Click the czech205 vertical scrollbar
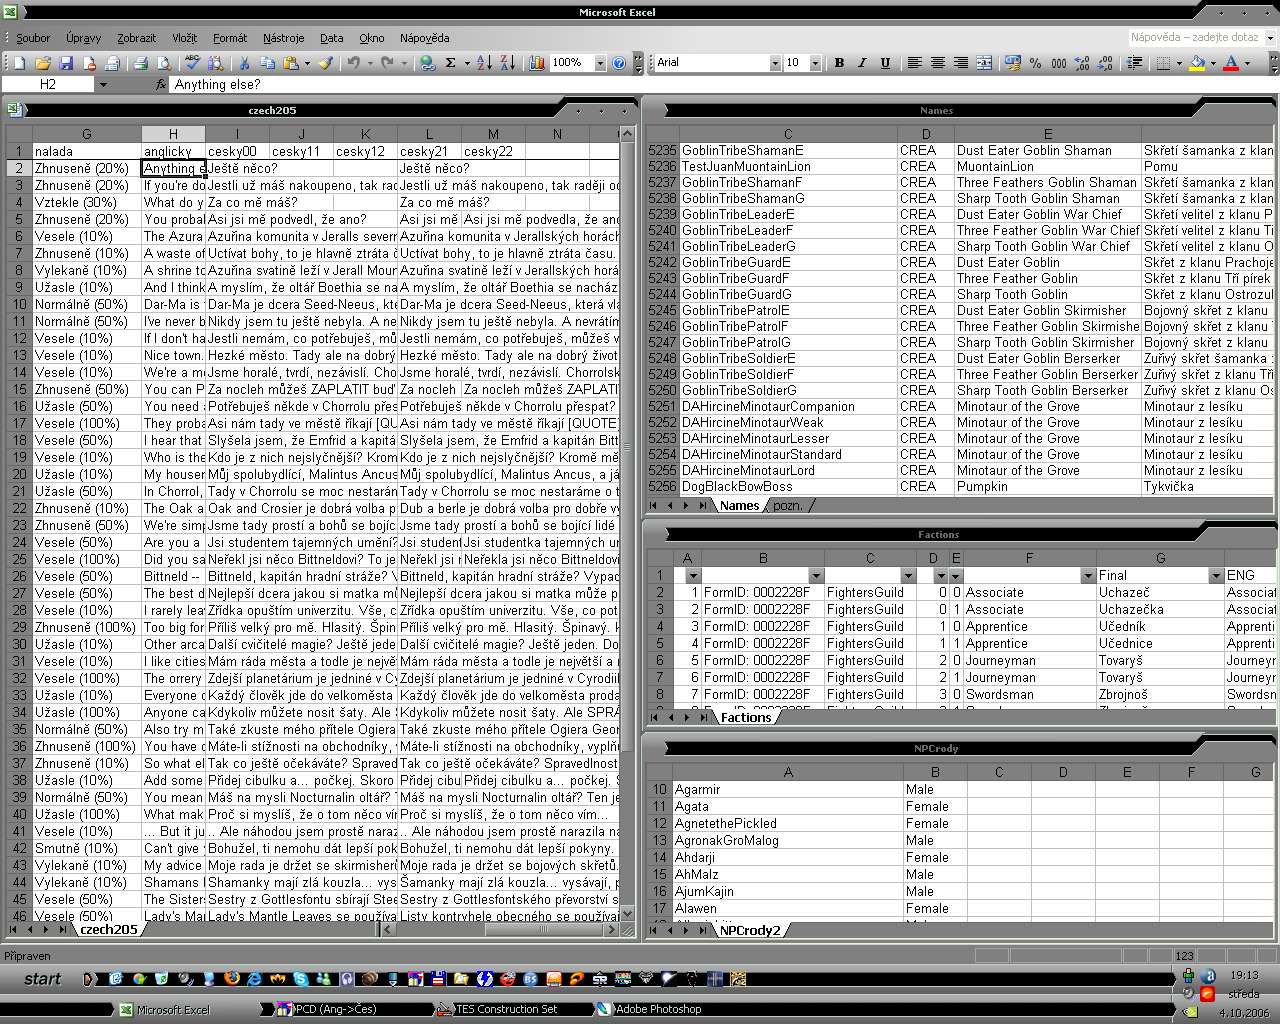Screen dimensions: 1280x1024 (x=629, y=522)
